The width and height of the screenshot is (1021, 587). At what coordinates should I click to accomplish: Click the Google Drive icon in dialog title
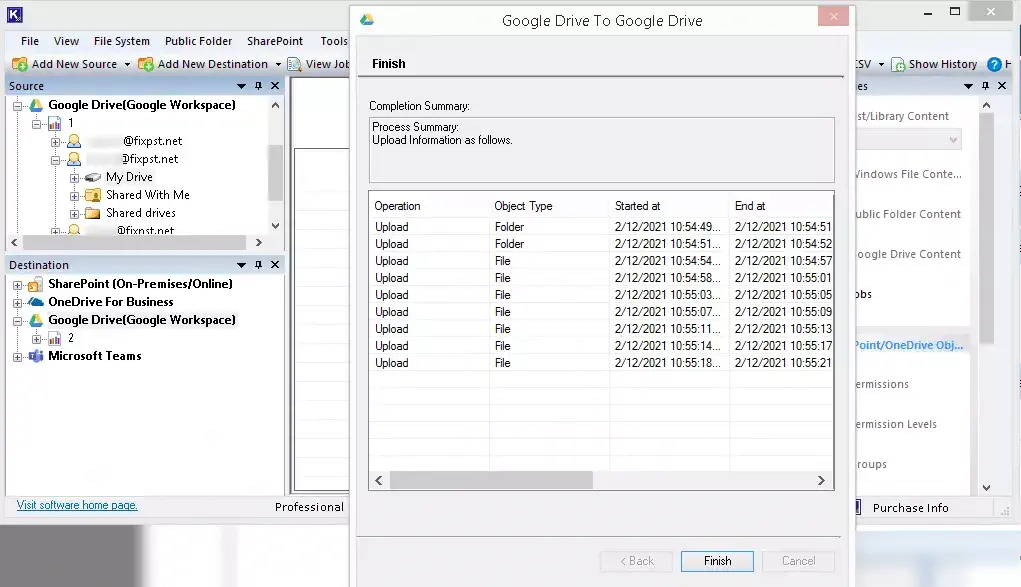pos(367,20)
